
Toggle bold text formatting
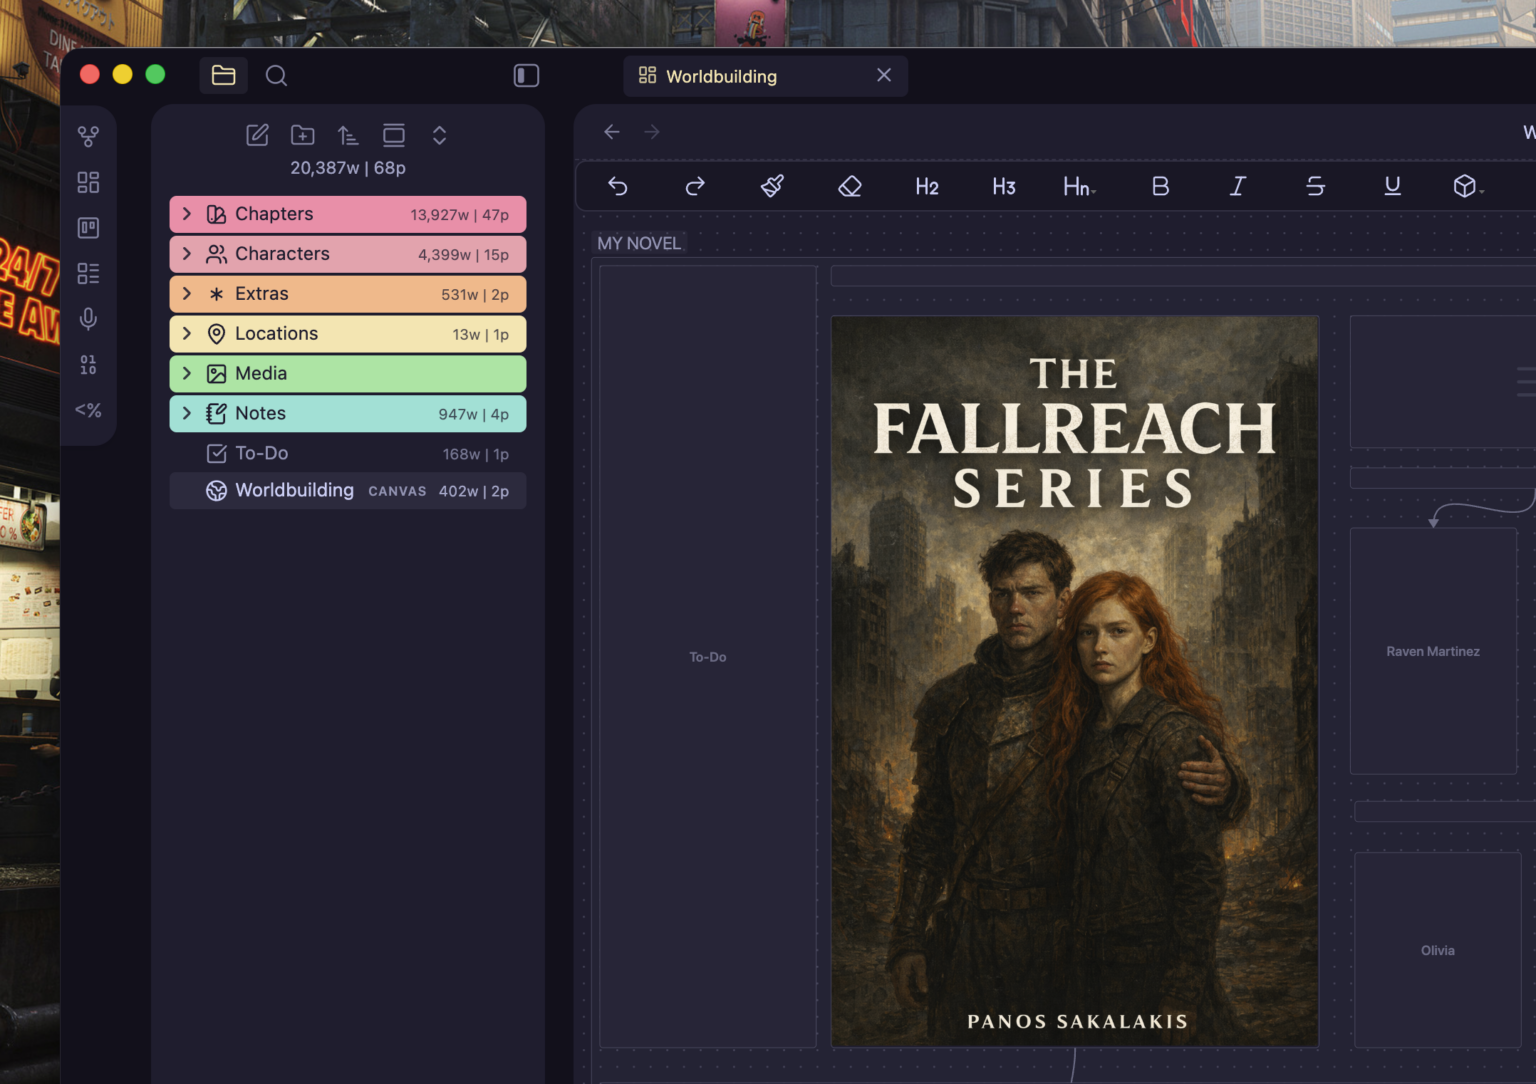point(1160,187)
